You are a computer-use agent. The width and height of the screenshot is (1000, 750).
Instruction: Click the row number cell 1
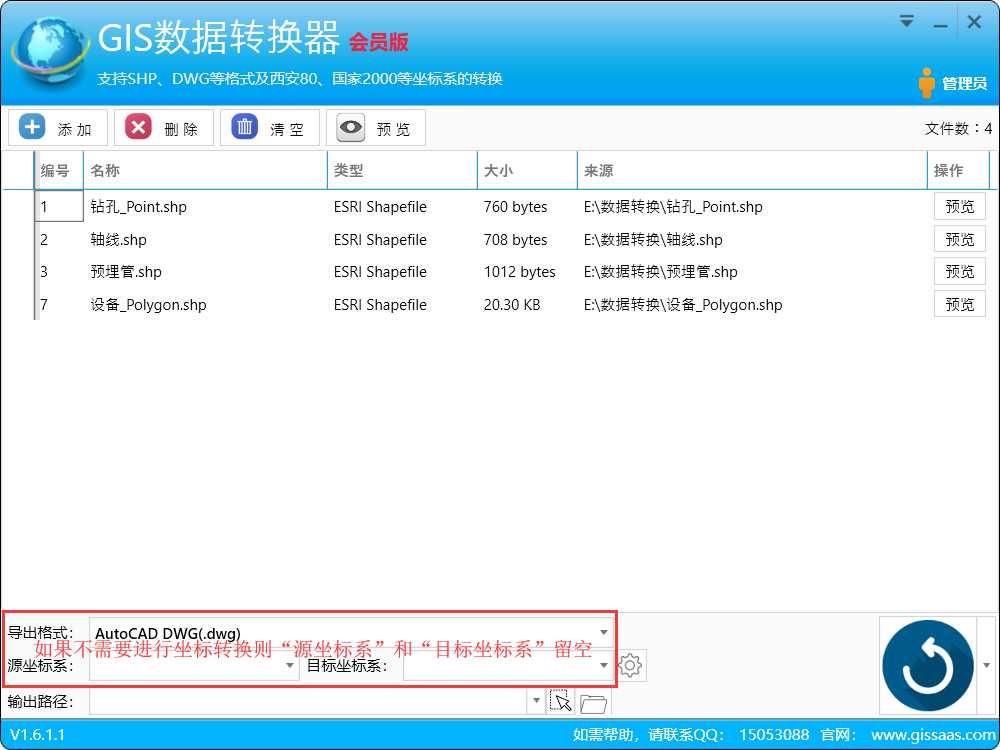pos(59,207)
